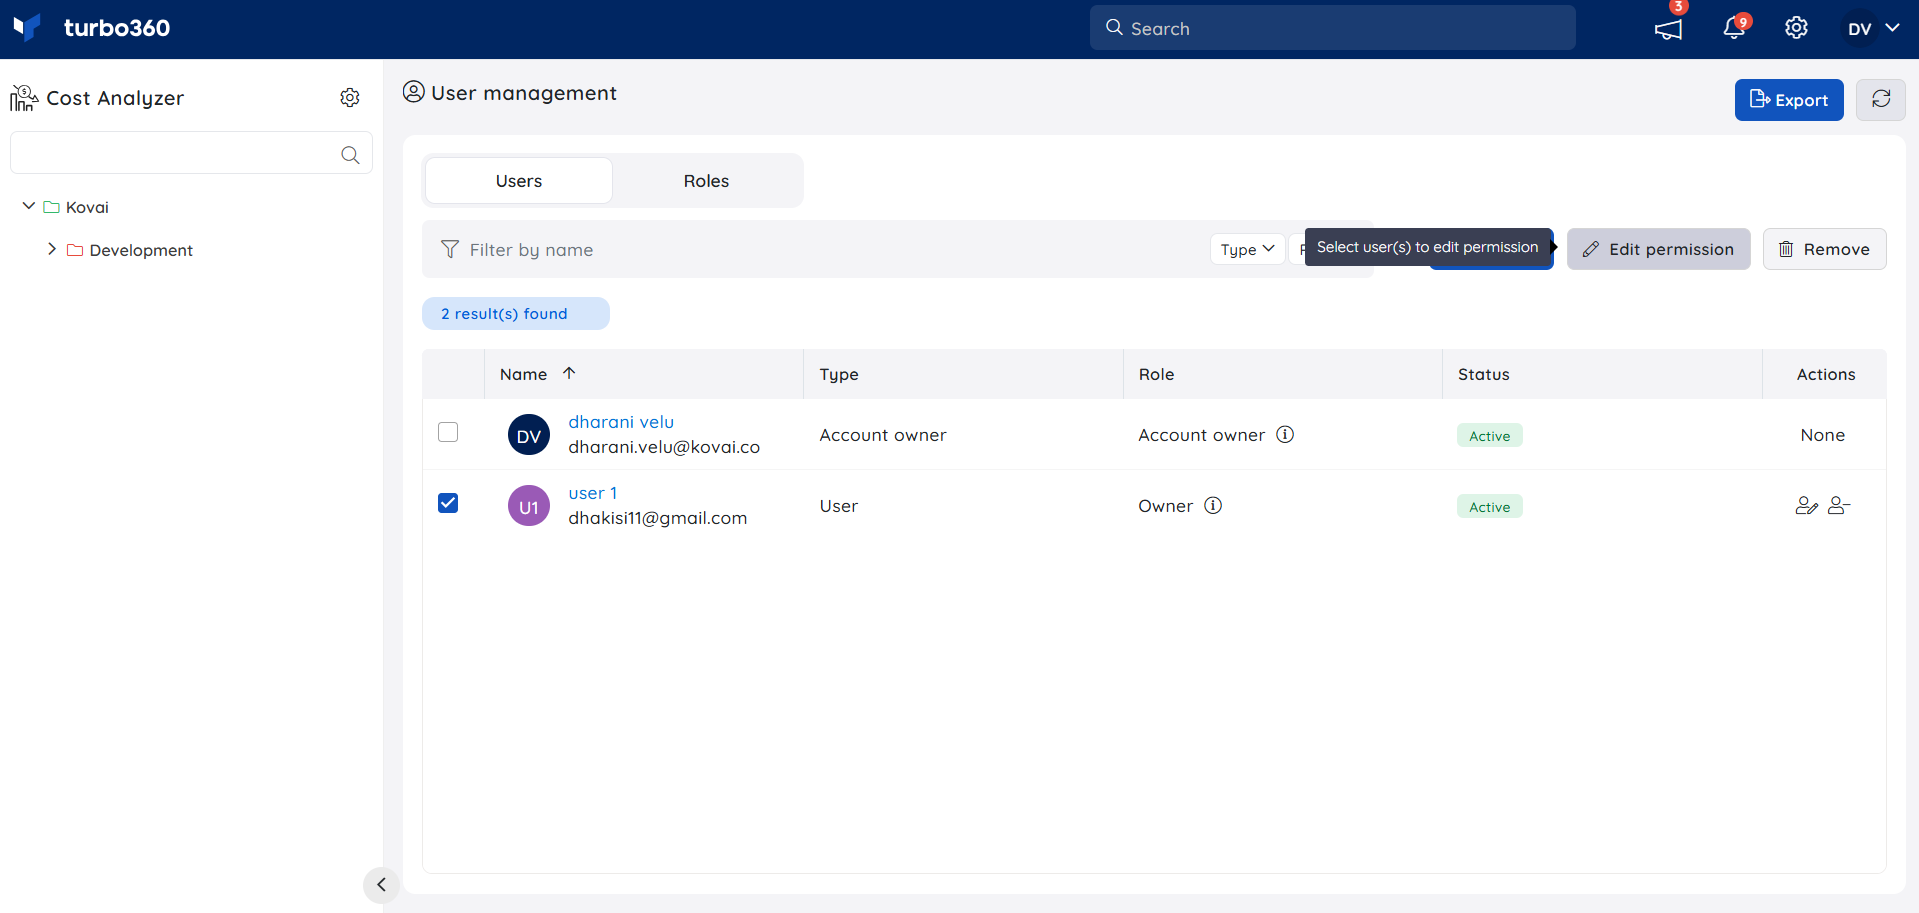Viewport: 1919px width, 913px height.
Task: Select the Kovai tree node
Action: tap(87, 207)
